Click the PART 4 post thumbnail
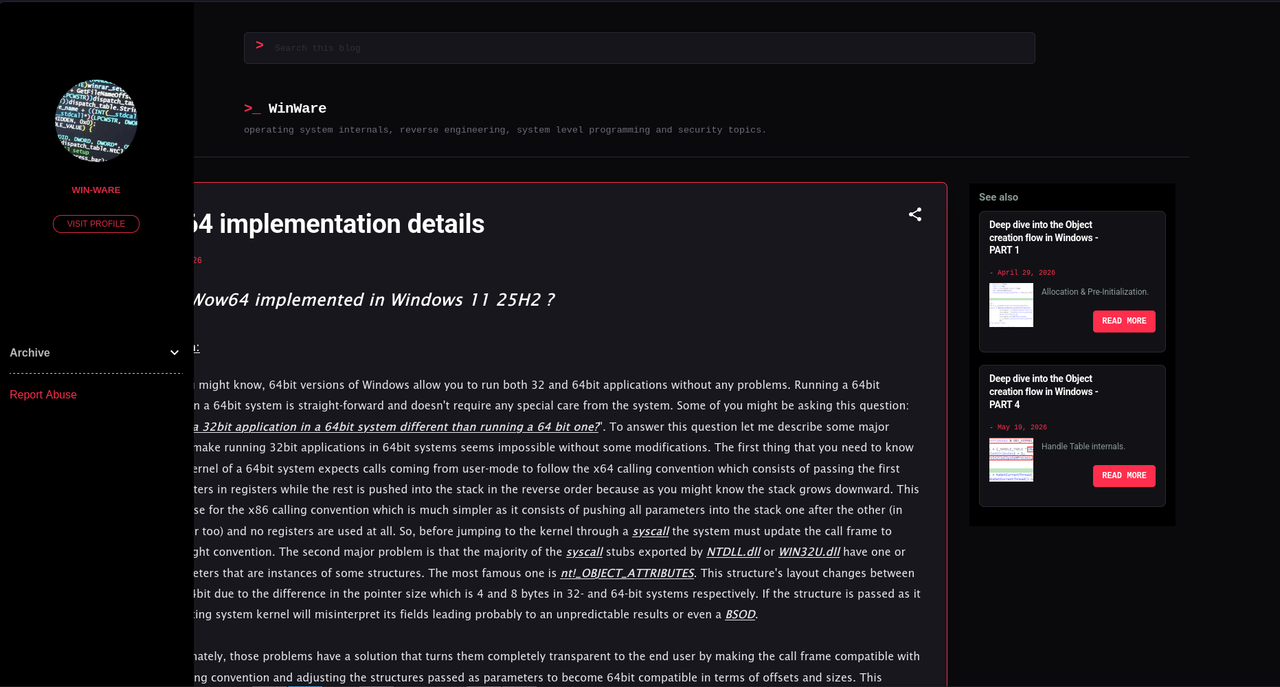1280x687 pixels. coord(1011,460)
